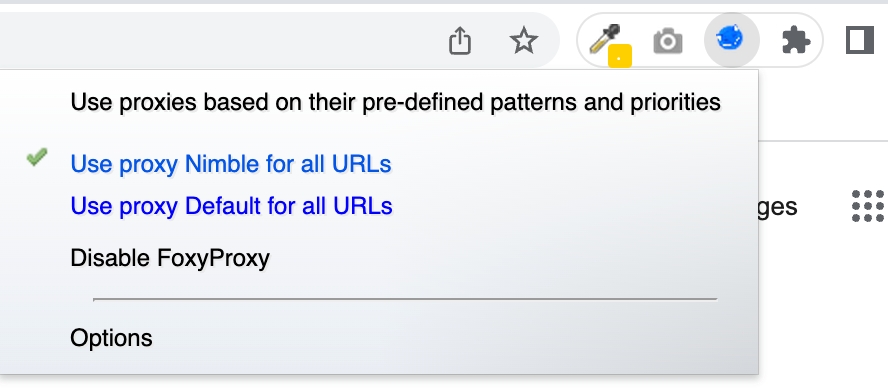Click the gray tab strip above toolbar

pos(444,2)
